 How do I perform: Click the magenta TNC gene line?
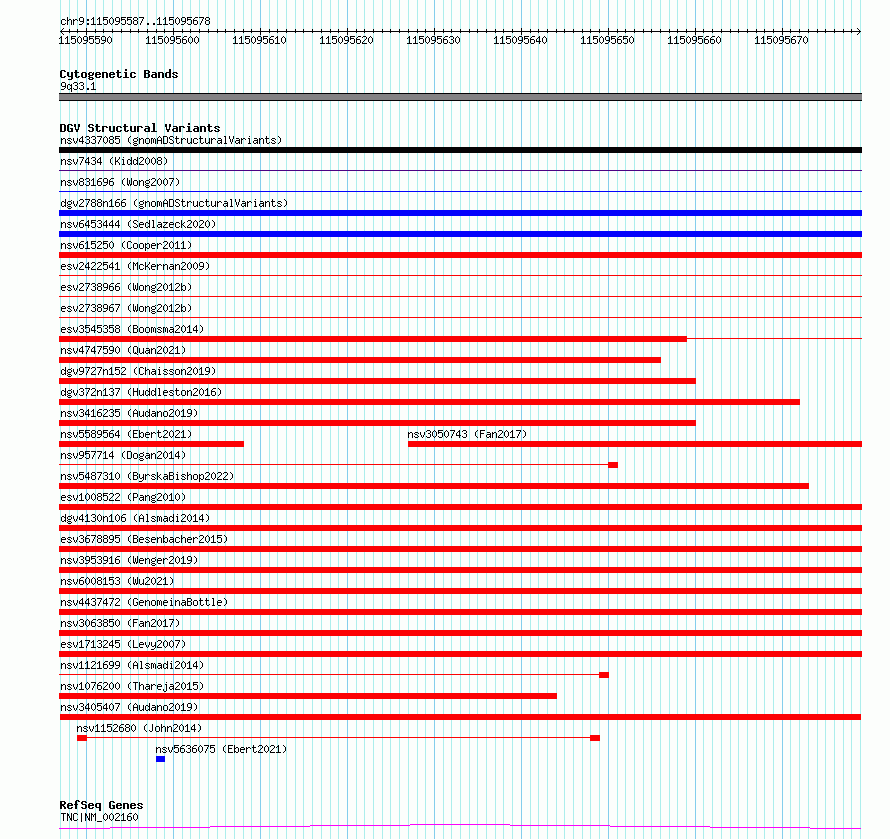pyautogui.click(x=460, y=827)
